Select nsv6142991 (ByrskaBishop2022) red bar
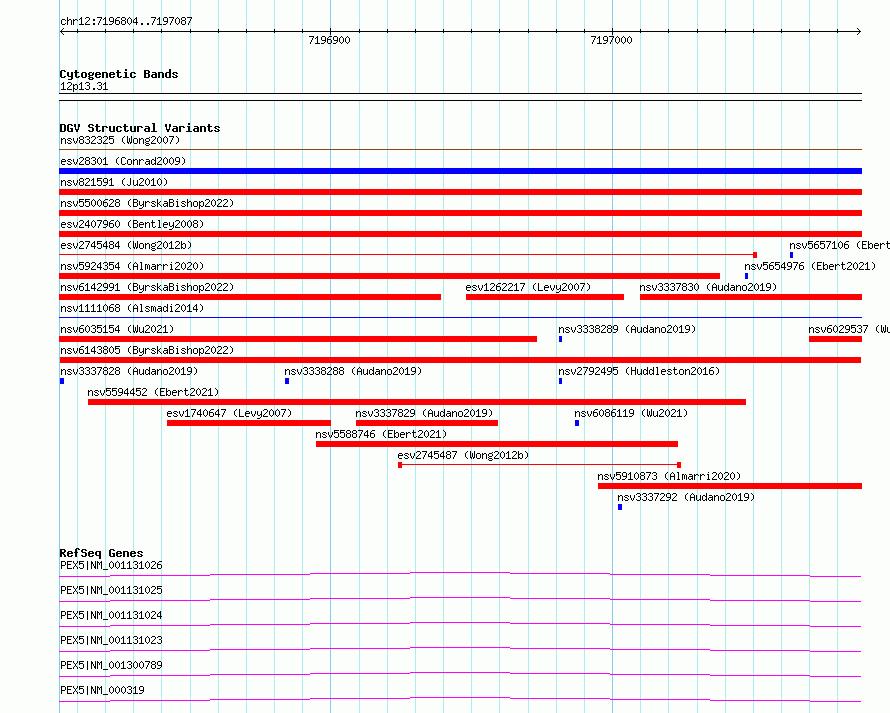Viewport: 890px width, 713px height. (x=250, y=297)
